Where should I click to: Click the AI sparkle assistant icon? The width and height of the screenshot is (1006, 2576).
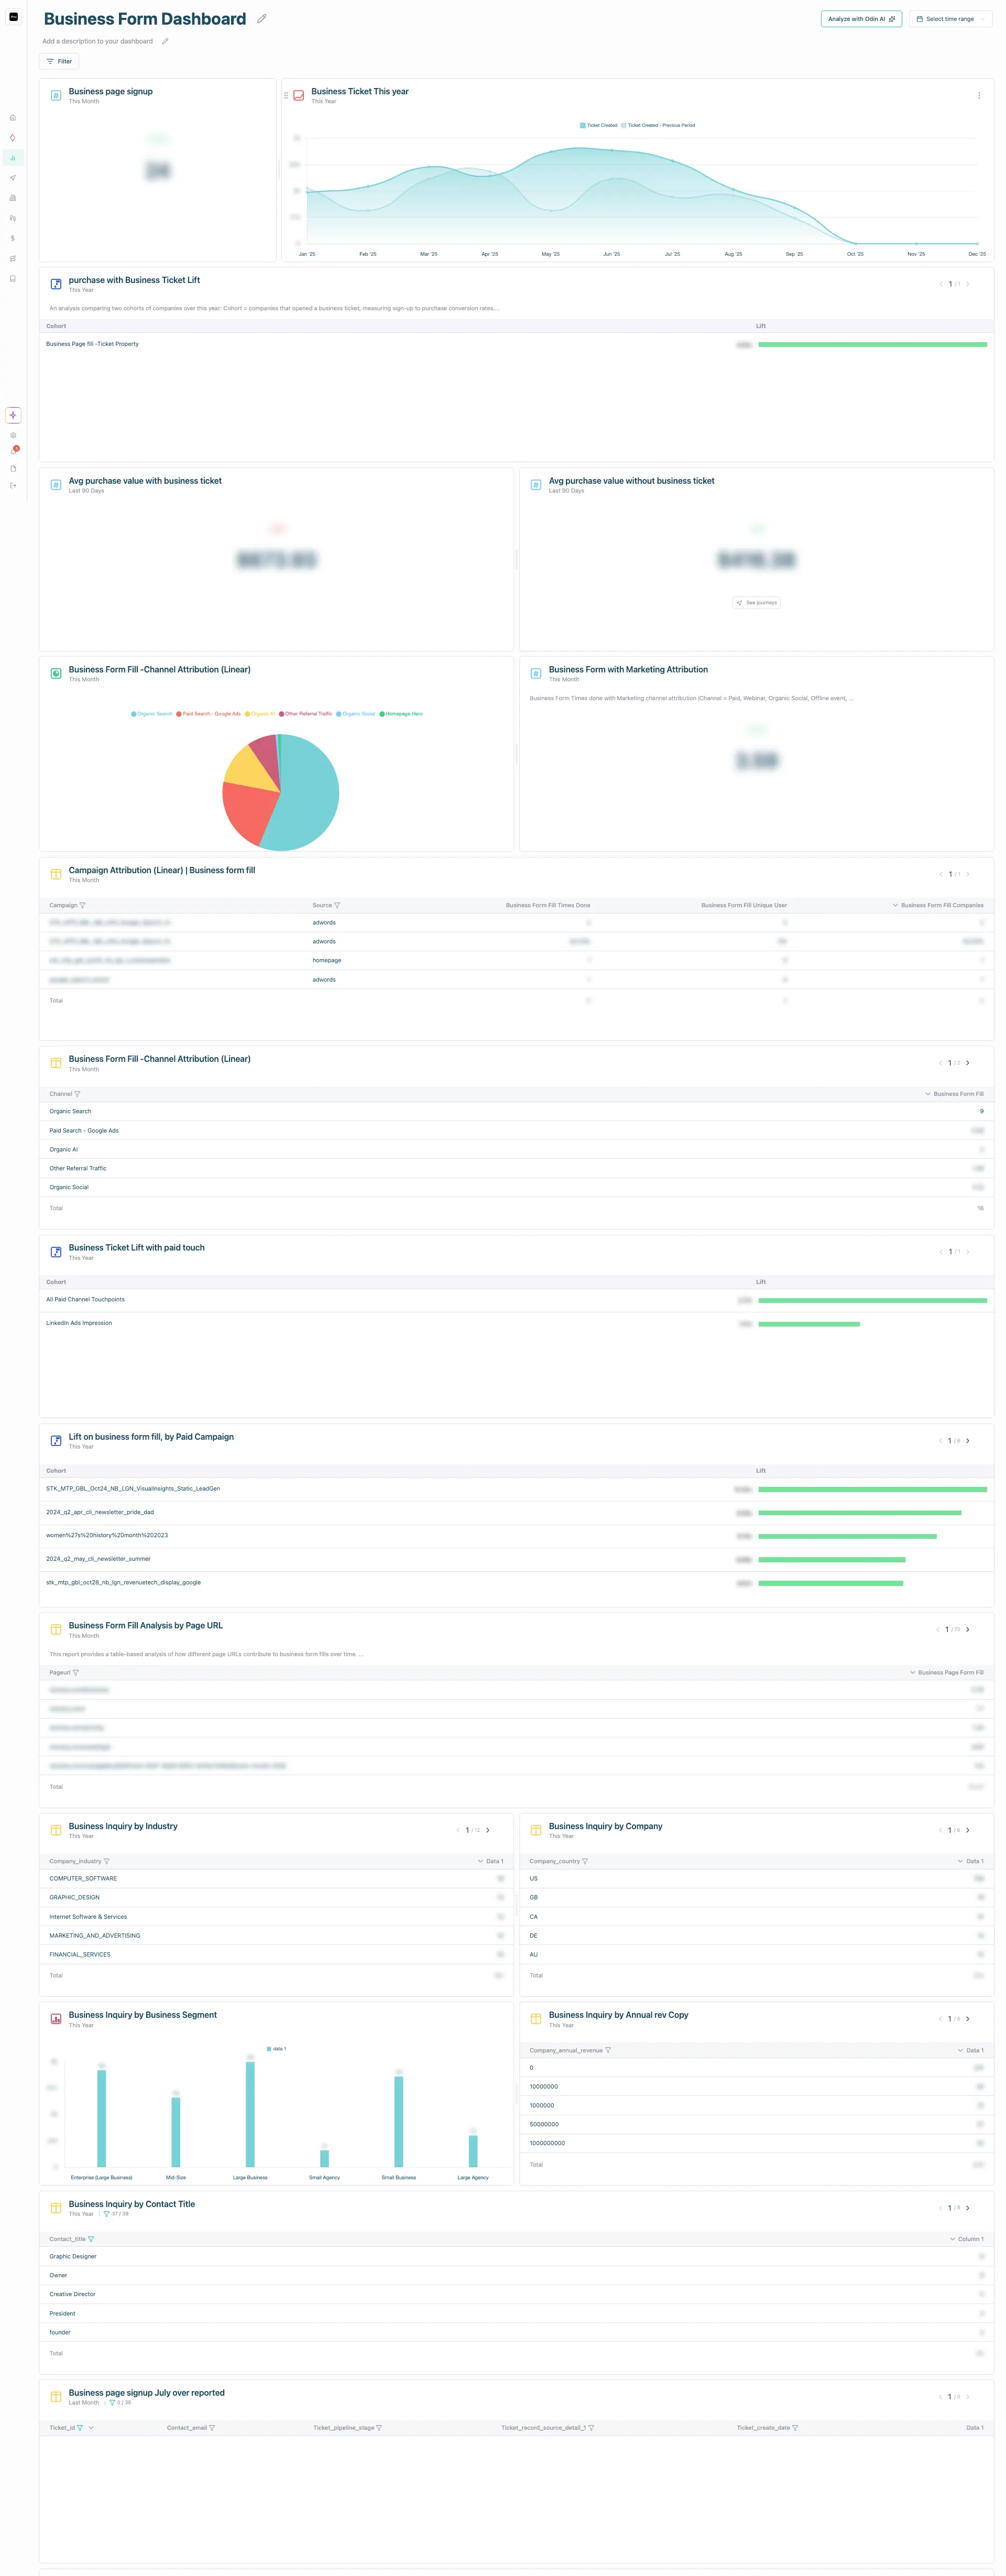point(13,415)
